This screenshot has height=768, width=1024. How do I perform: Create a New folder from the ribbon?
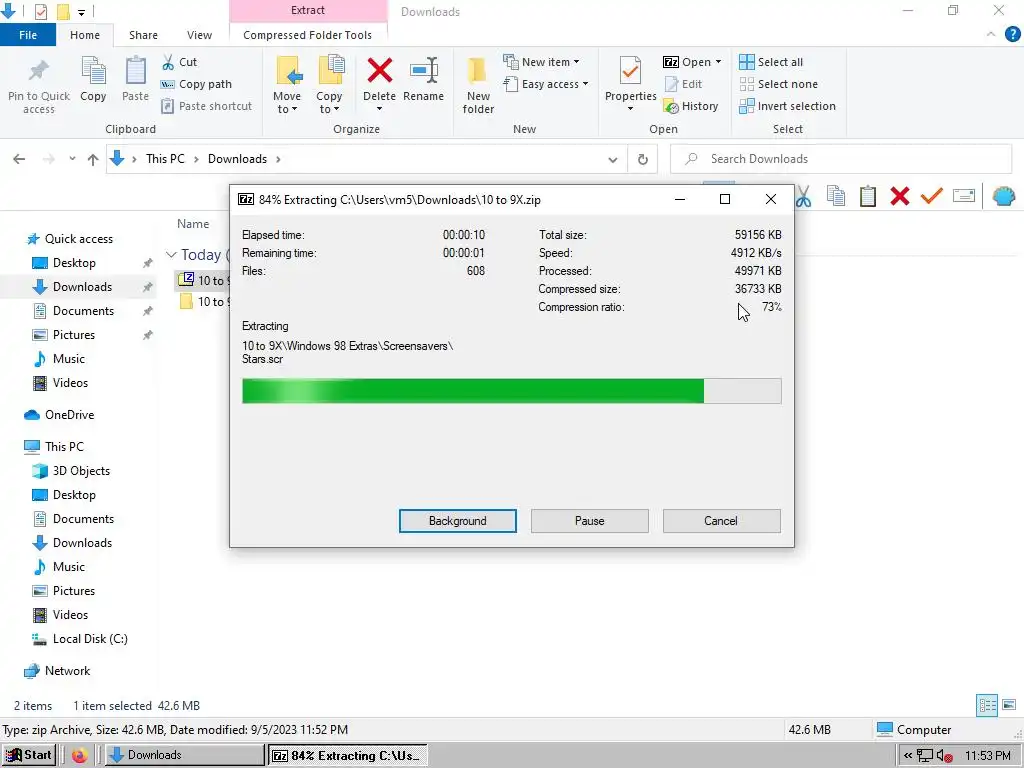(x=477, y=85)
